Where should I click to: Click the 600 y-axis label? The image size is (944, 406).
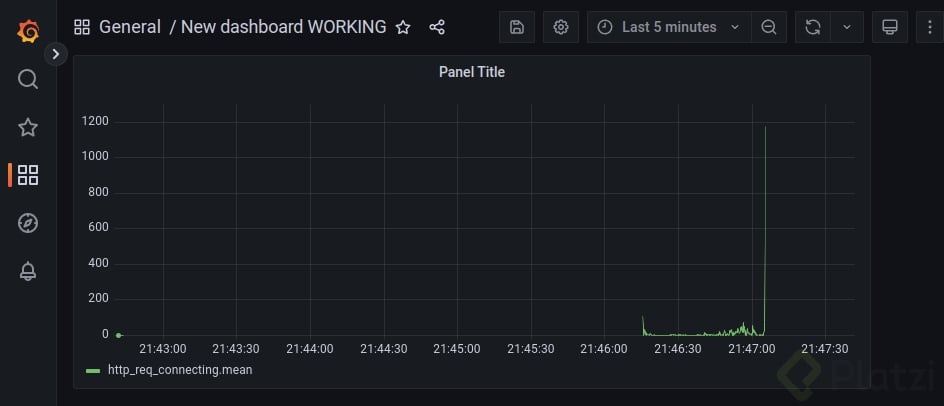[x=98, y=228]
